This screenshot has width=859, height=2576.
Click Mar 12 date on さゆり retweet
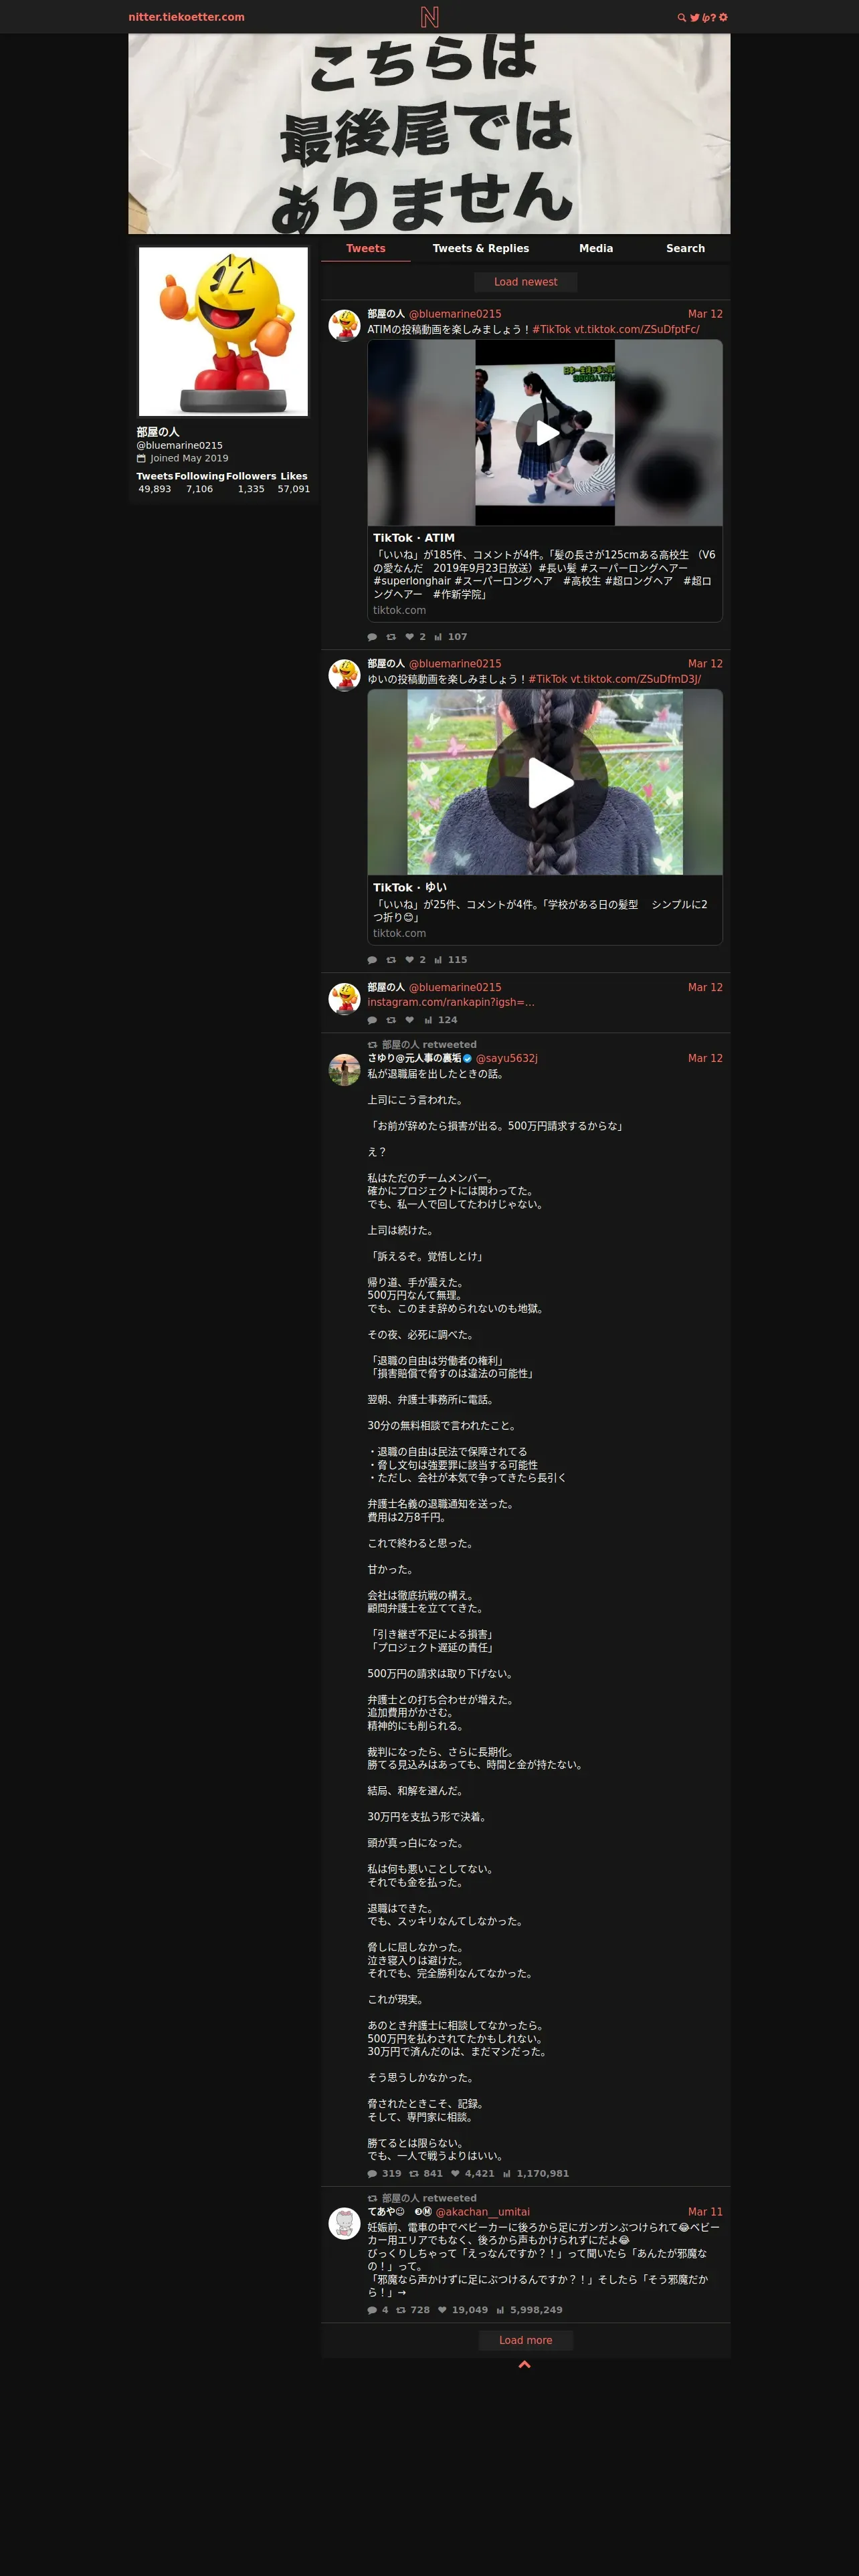(705, 1058)
